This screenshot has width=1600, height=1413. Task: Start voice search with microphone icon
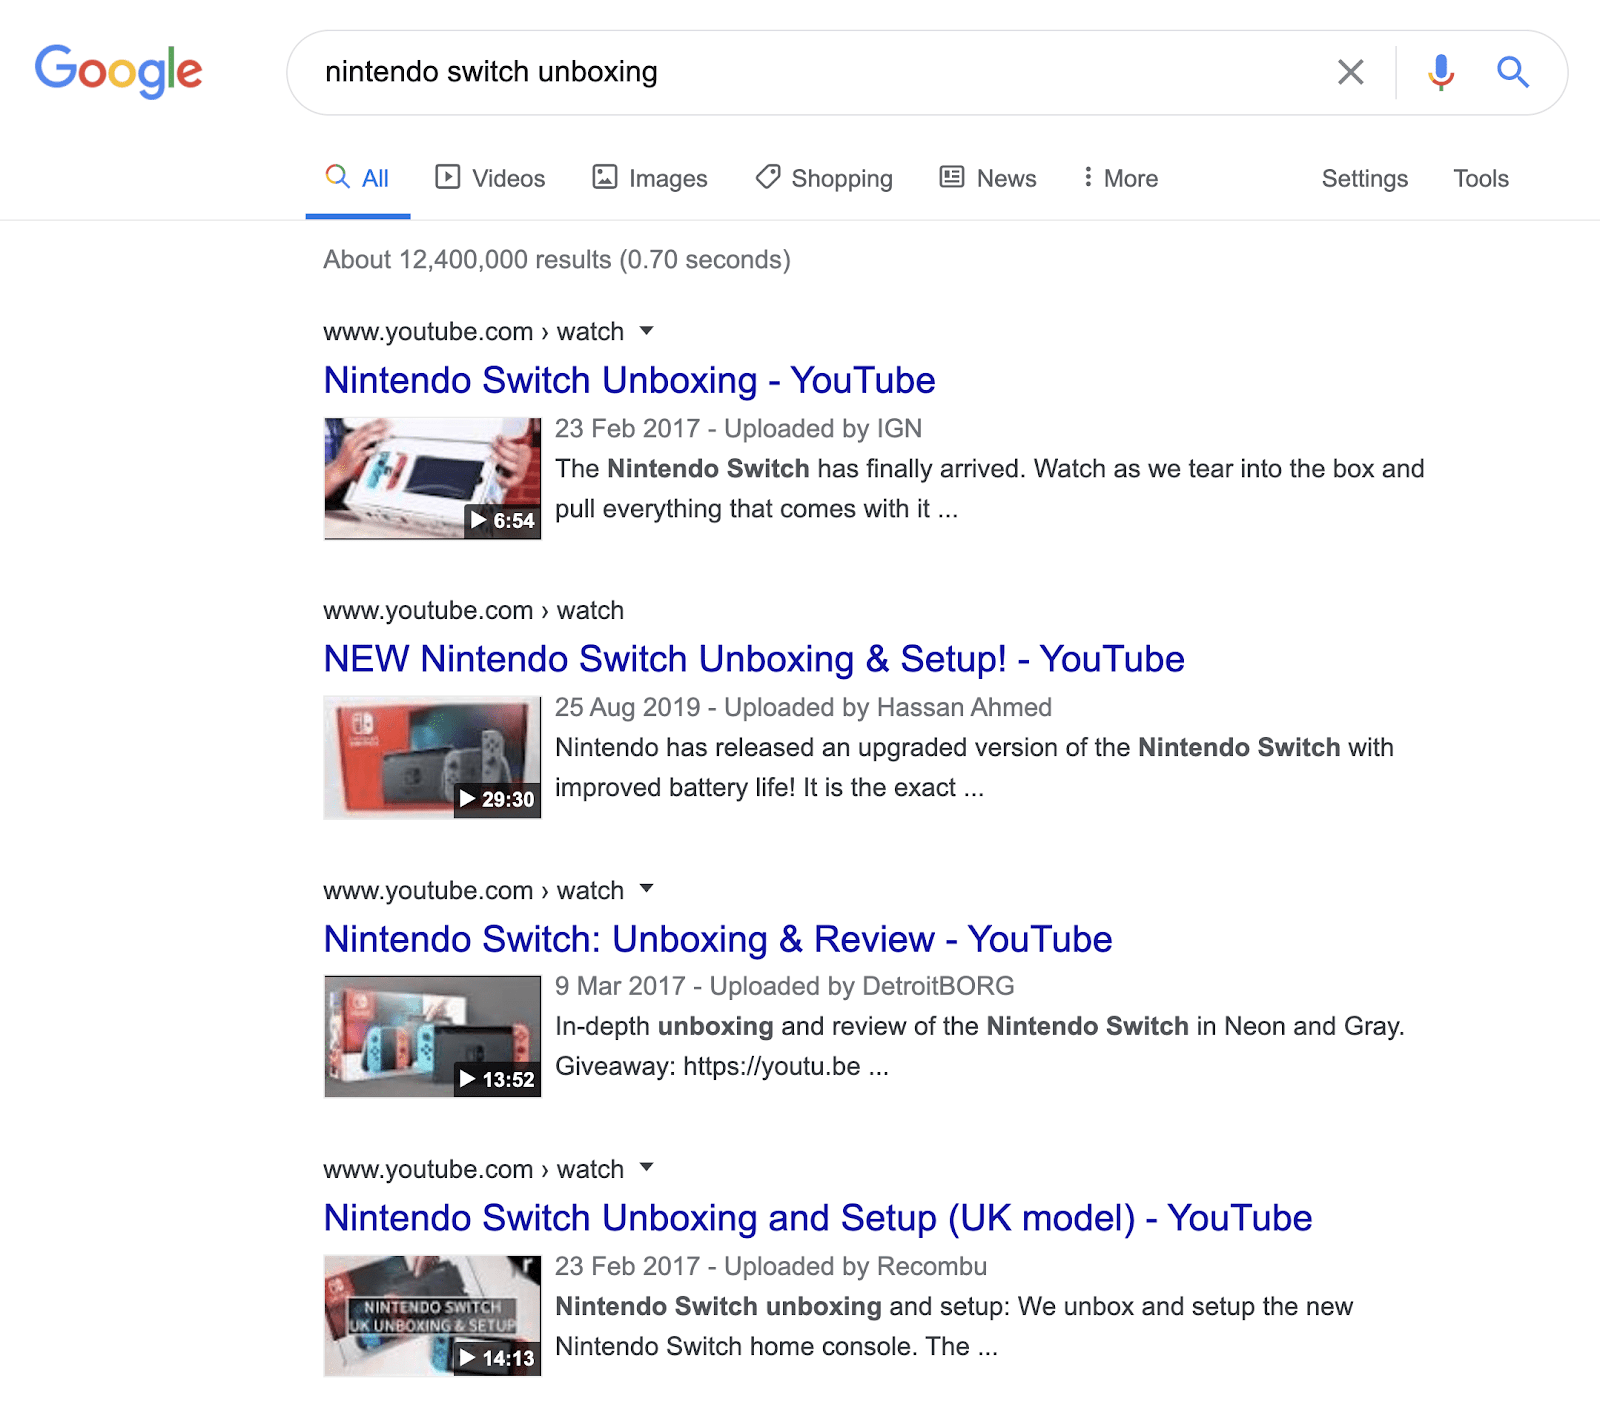[x=1440, y=72]
